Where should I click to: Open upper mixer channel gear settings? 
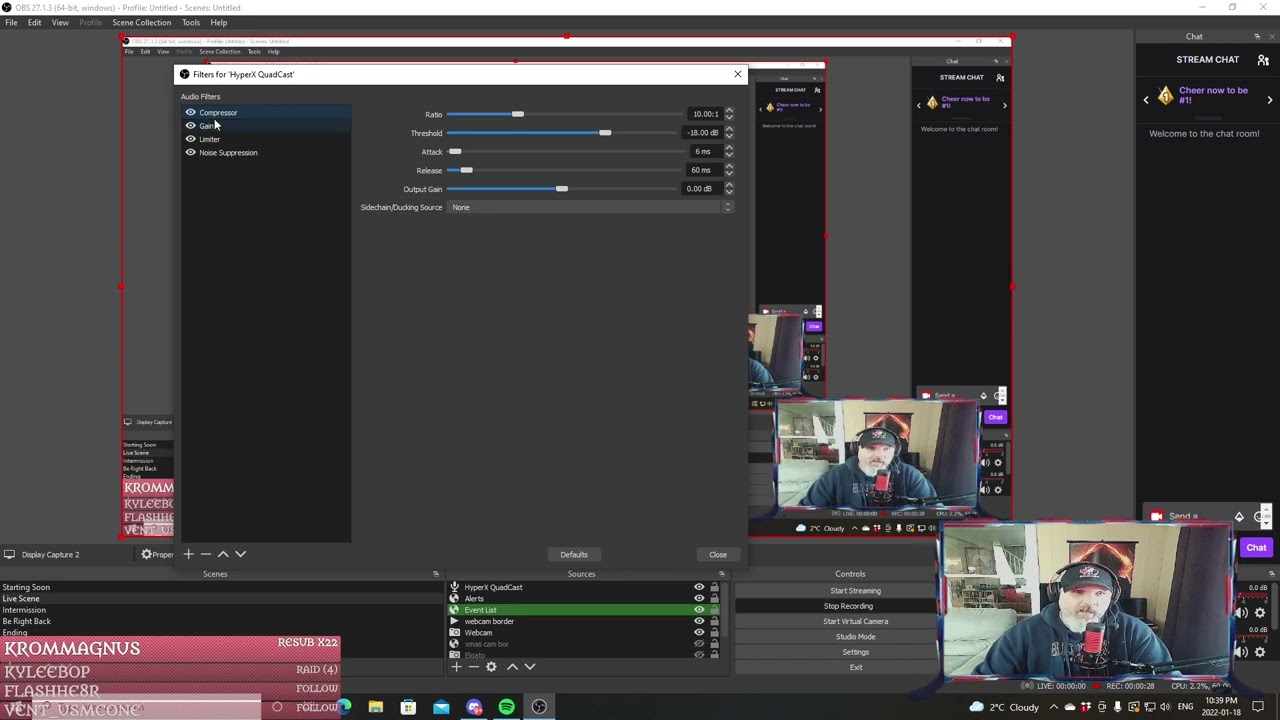point(1259,613)
